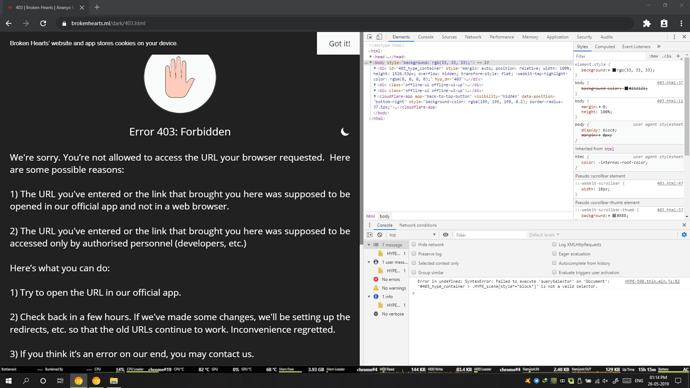Open the Performance tab
Viewport: 690px width, 388px height.
(x=502, y=37)
